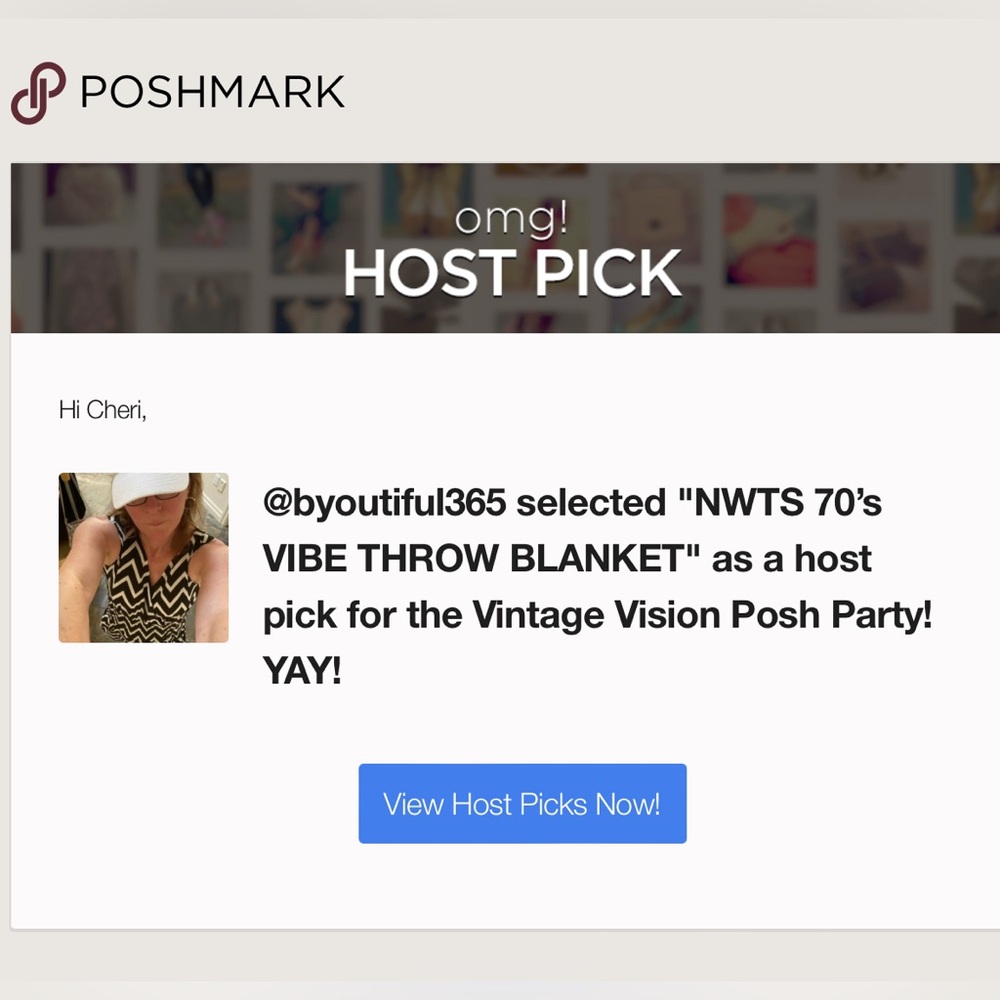
Task: Click the 'as a host' text
Action: tap(791, 559)
